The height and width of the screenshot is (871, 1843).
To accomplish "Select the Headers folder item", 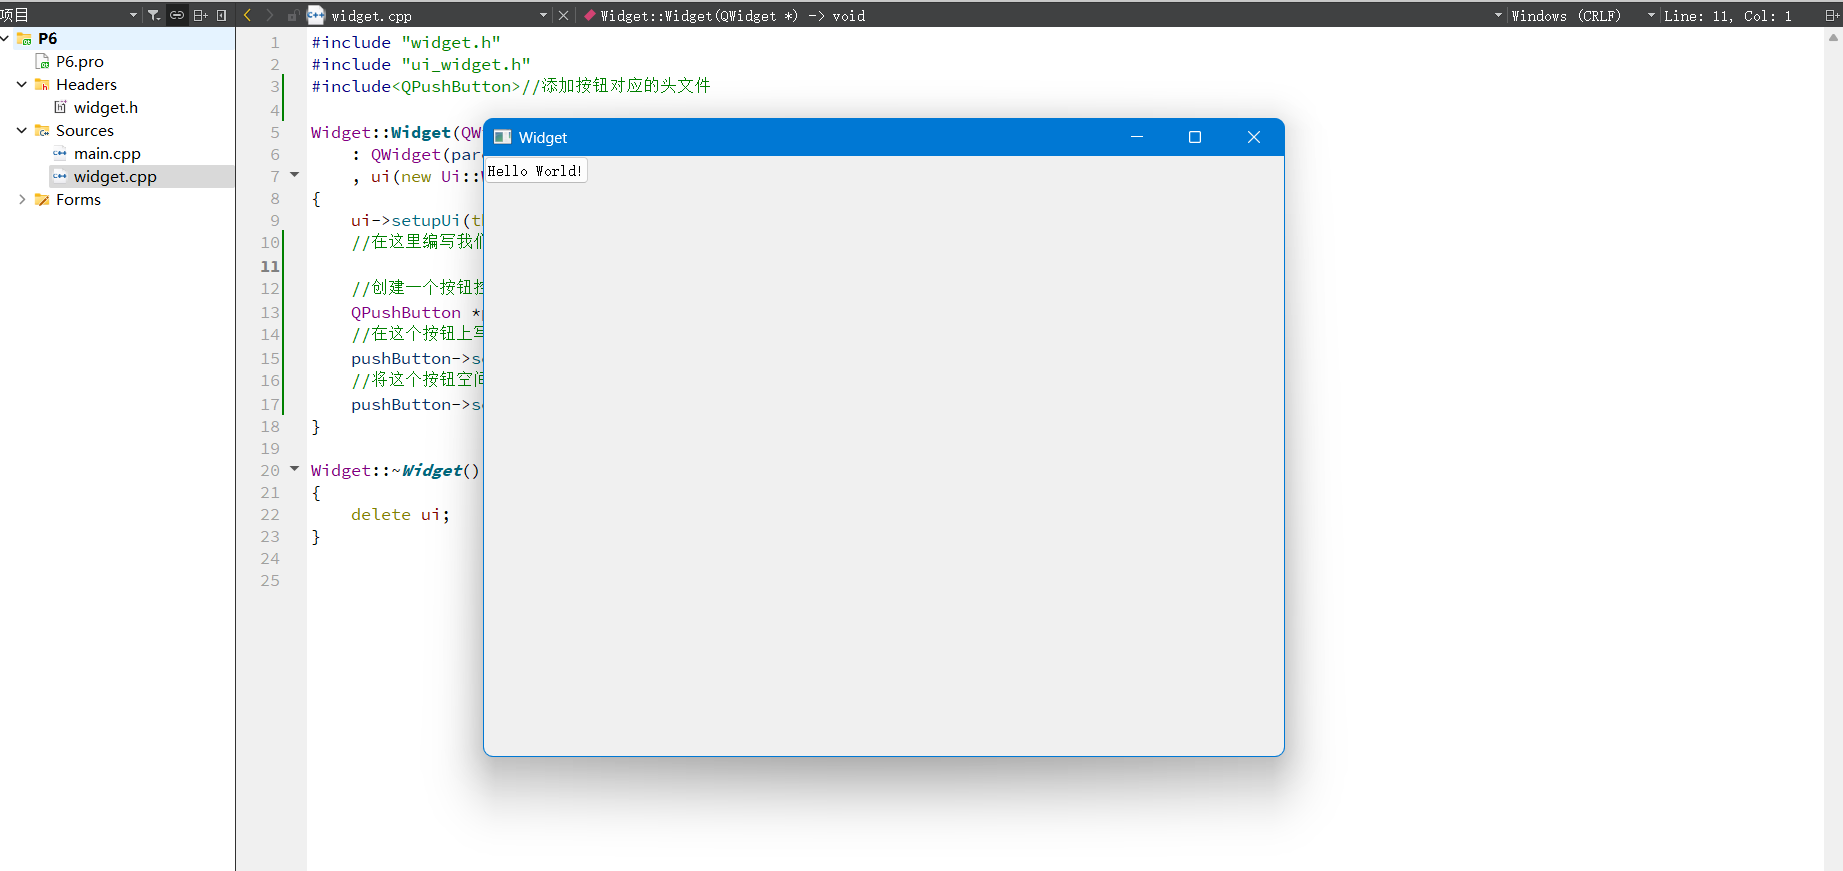I will 86,84.
